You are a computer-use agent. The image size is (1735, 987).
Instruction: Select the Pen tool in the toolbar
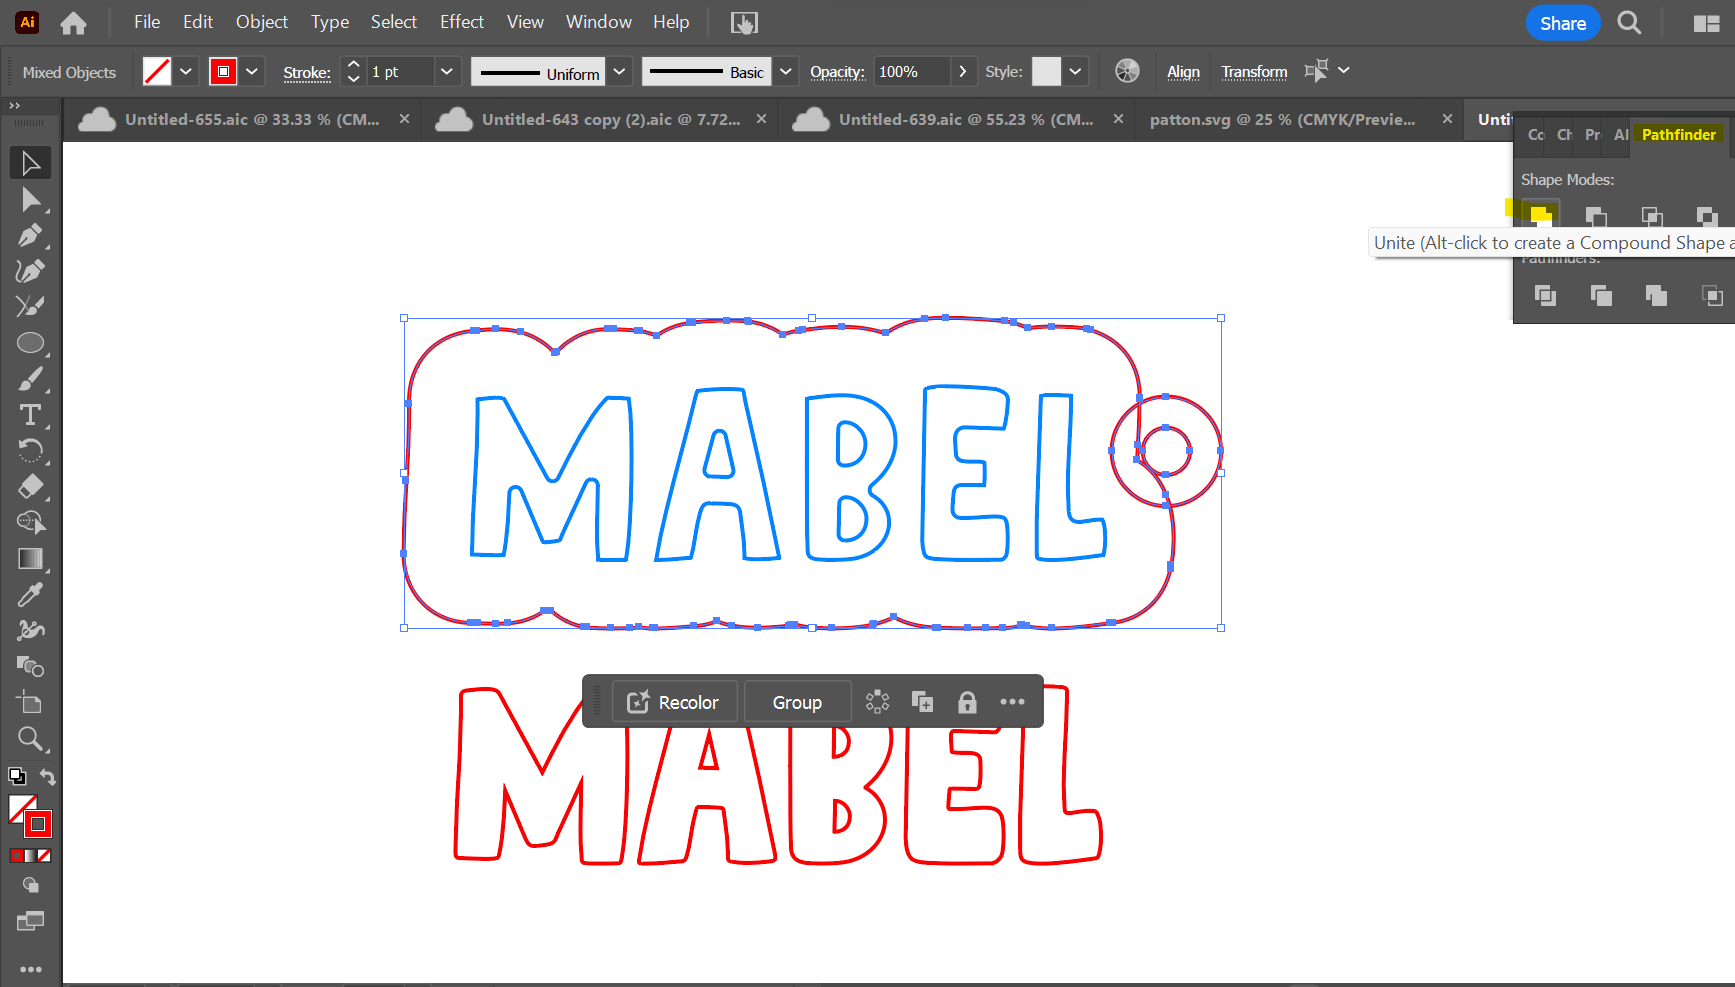(x=29, y=236)
